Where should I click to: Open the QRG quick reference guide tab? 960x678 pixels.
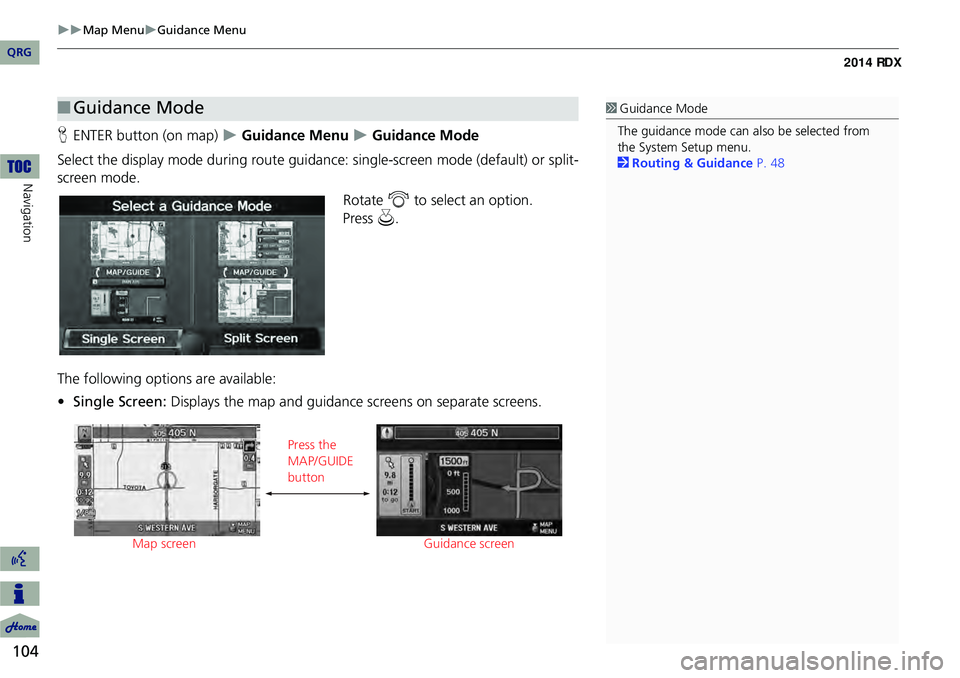pos(19,52)
